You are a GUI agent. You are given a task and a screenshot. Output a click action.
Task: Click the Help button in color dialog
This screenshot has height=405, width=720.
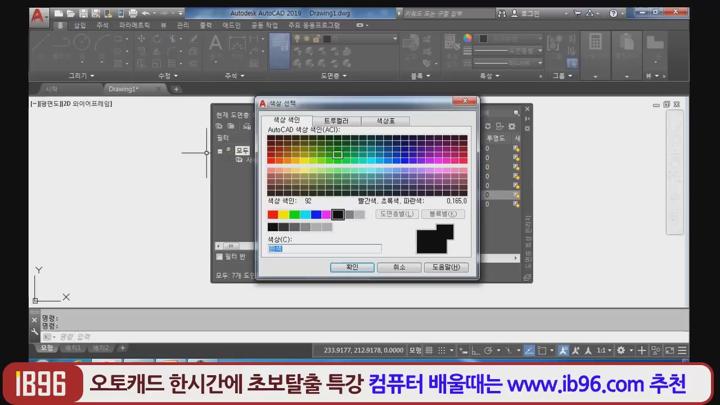click(x=446, y=267)
